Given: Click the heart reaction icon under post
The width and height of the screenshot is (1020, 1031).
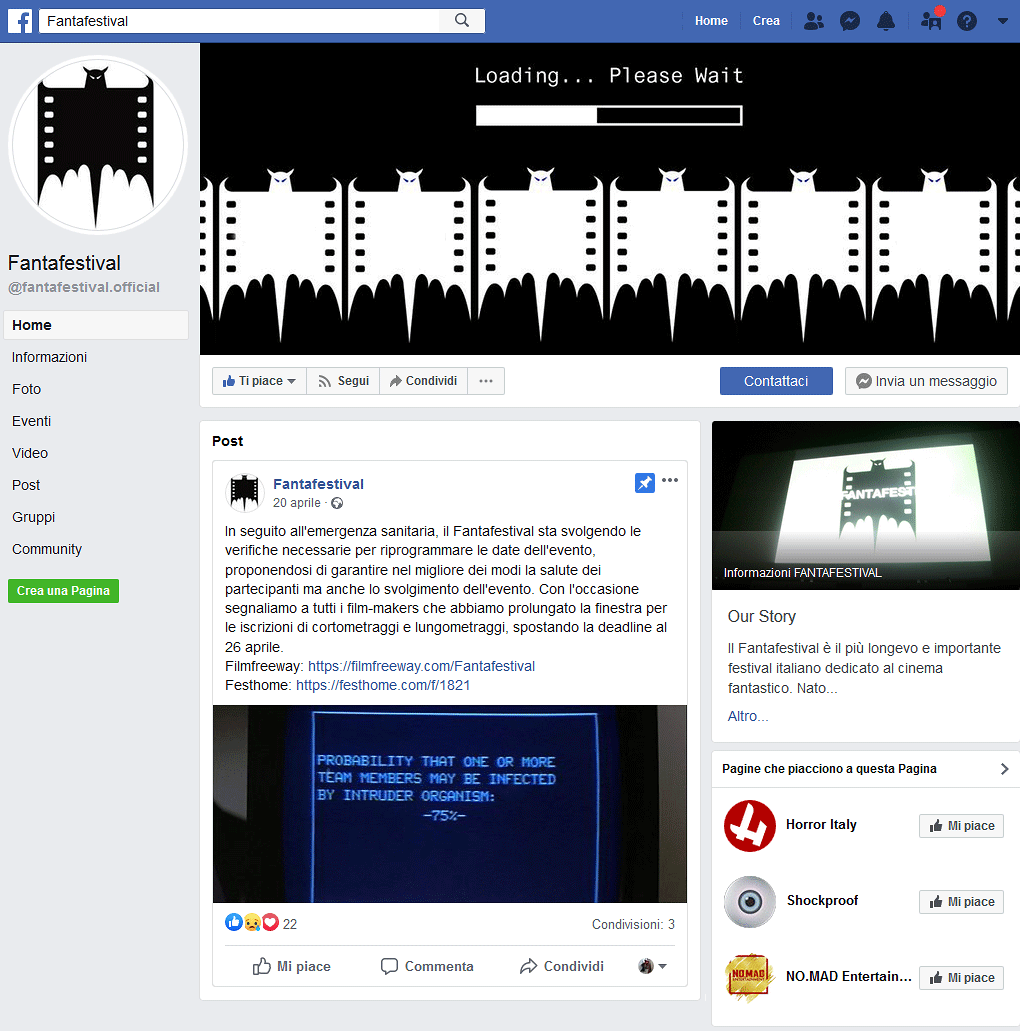Looking at the screenshot, I should click(x=270, y=923).
